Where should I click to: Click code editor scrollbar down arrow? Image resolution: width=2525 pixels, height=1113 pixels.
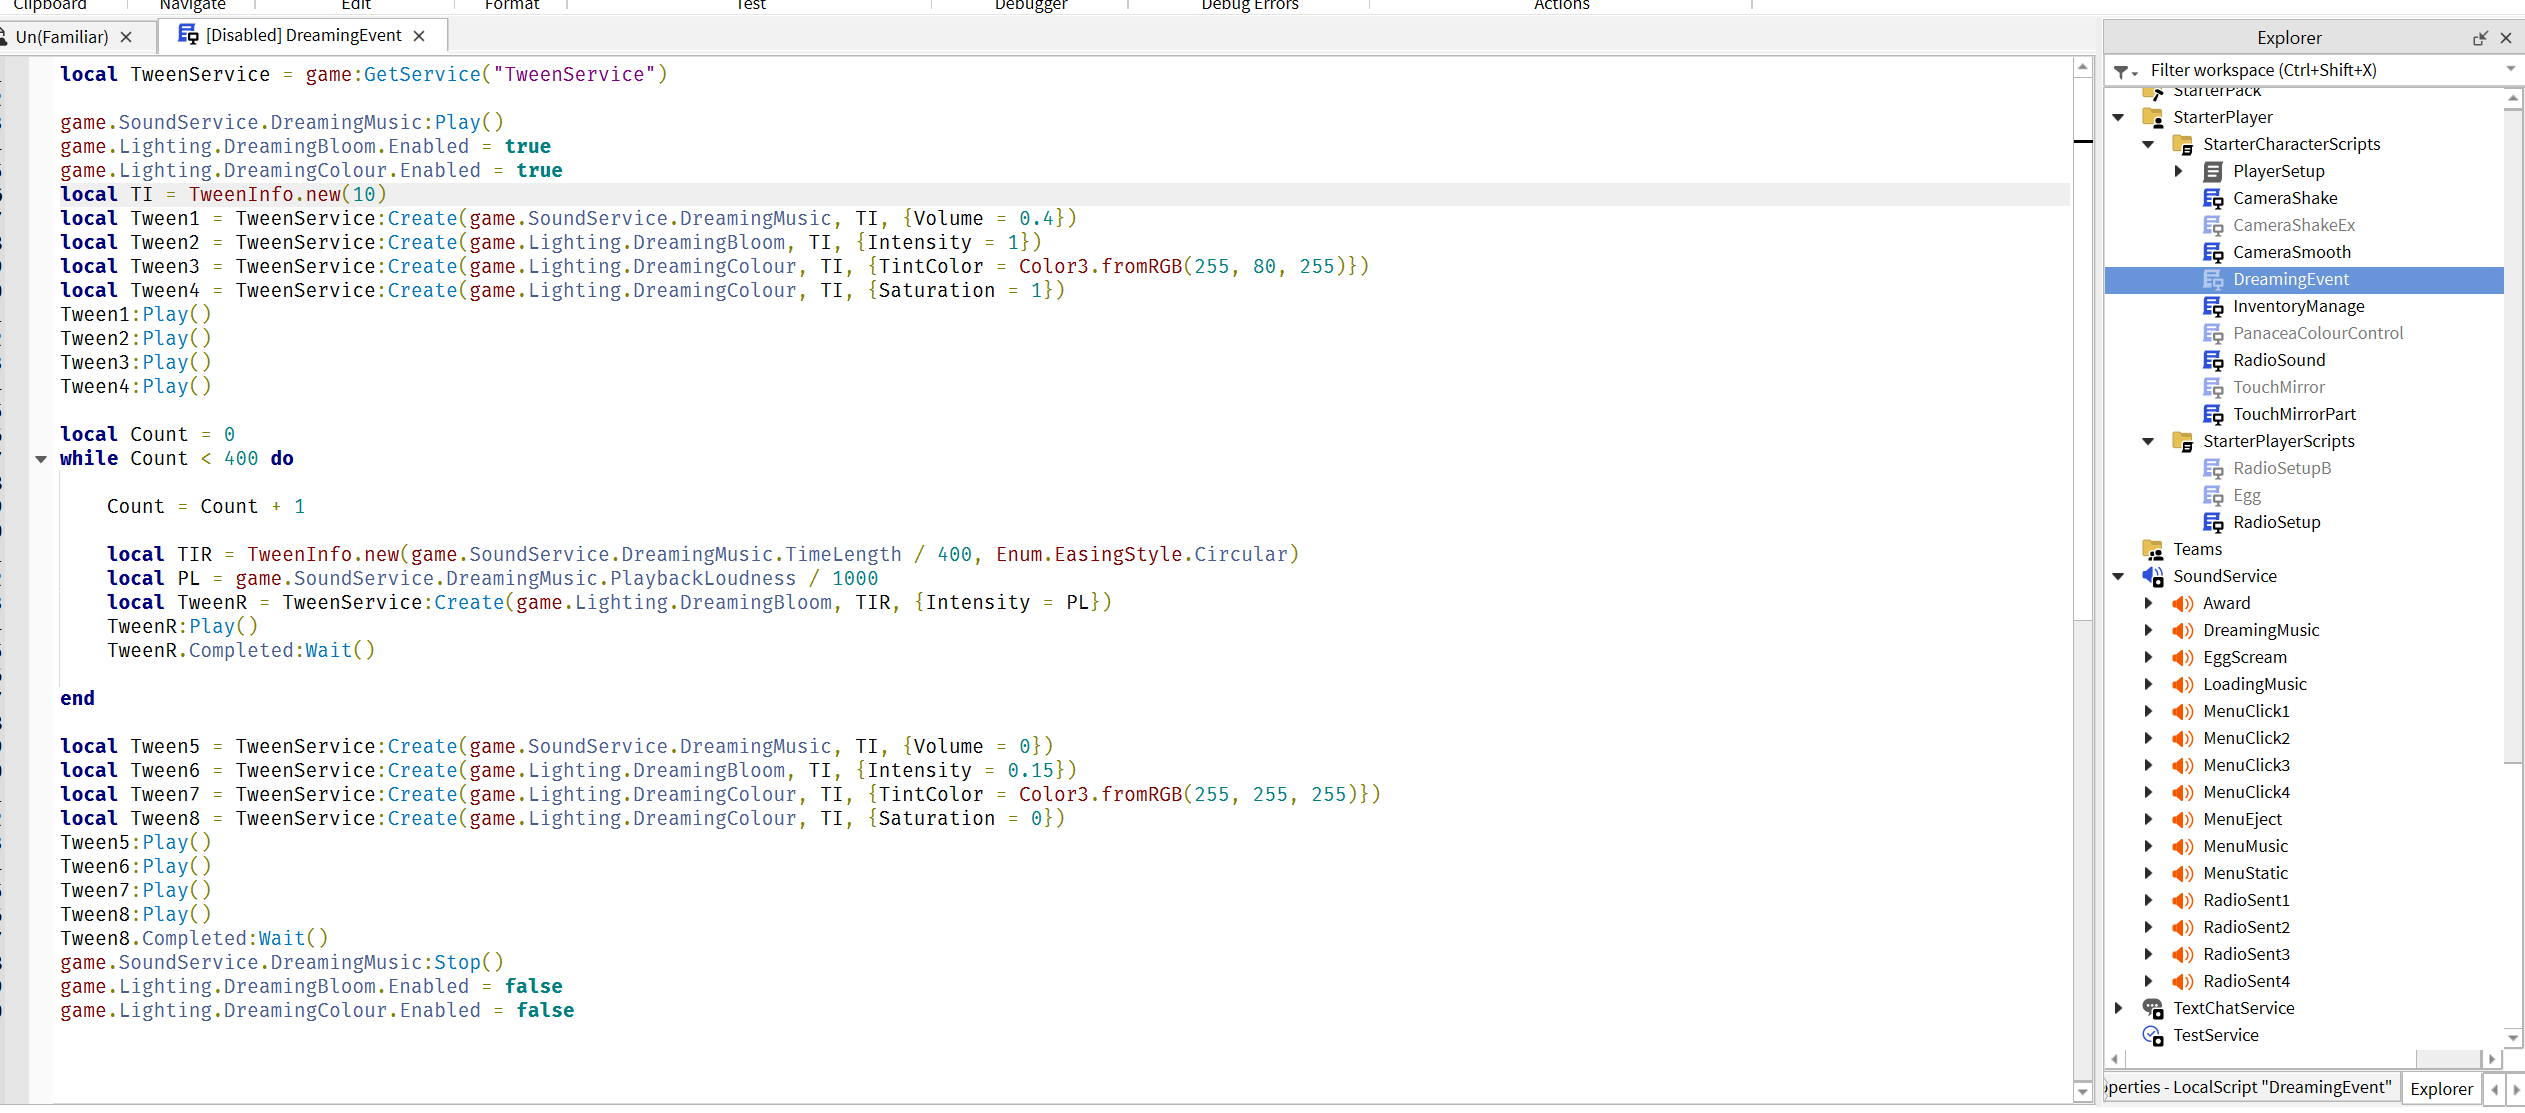pyautogui.click(x=2083, y=1092)
